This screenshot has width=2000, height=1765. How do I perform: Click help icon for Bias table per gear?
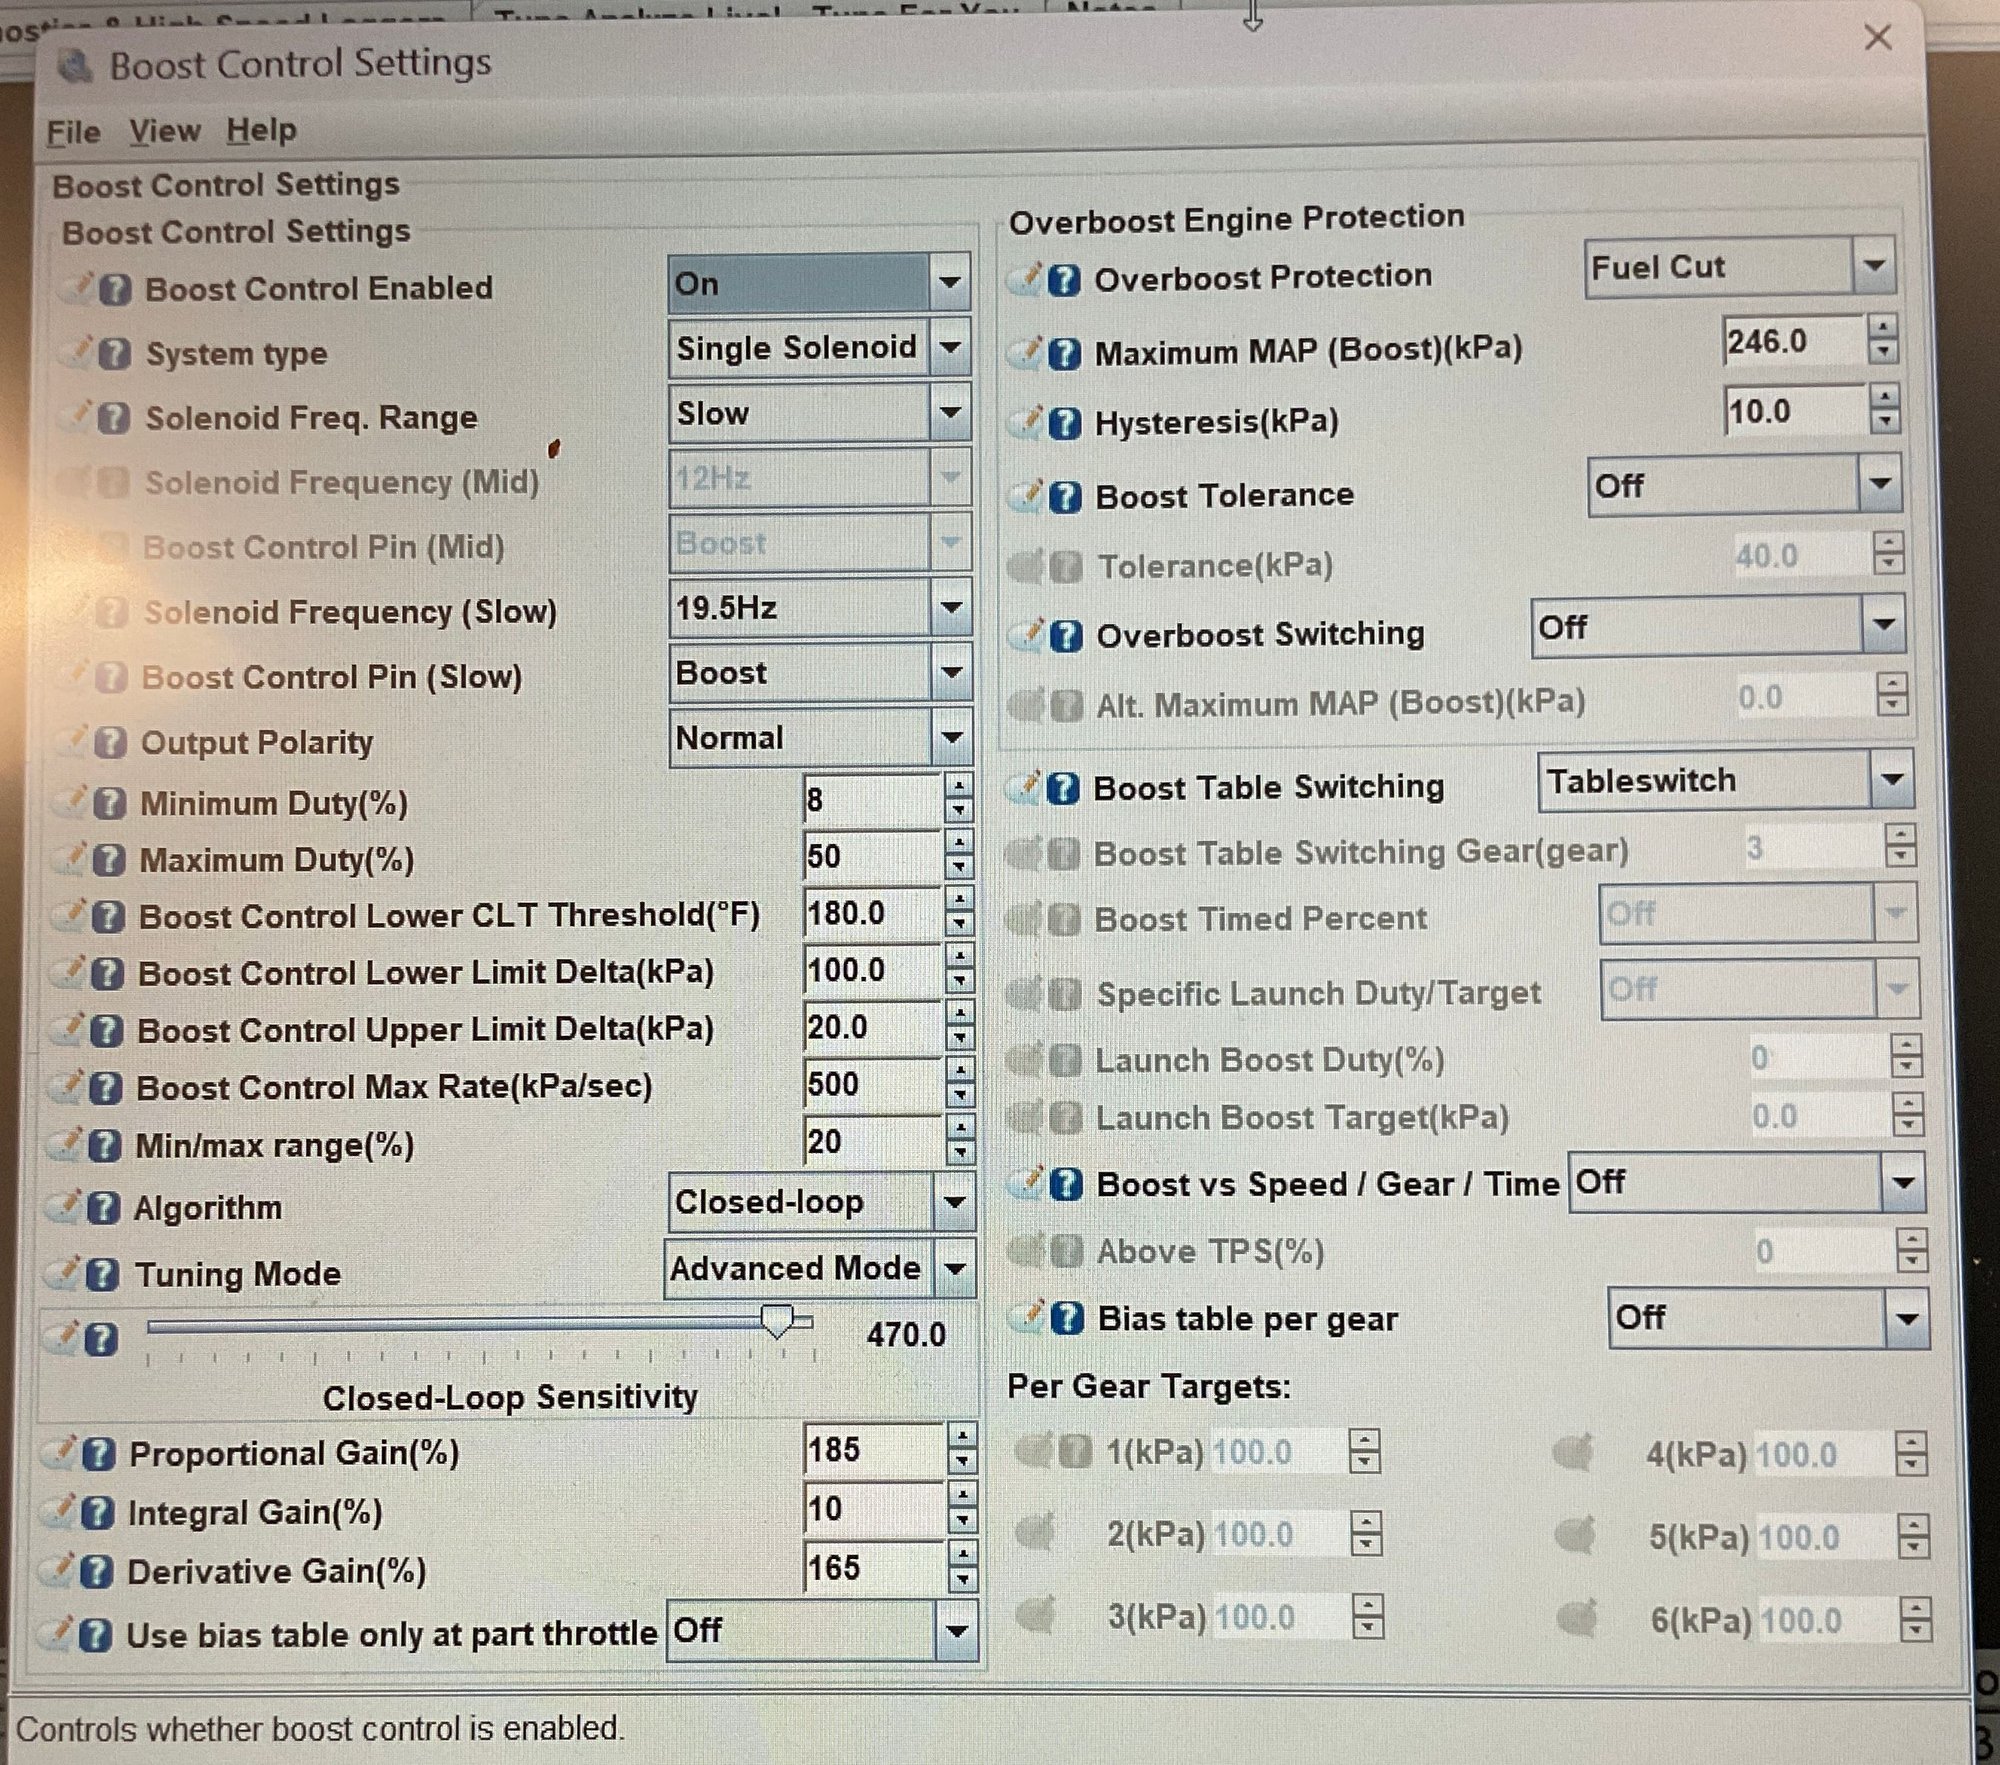pyautogui.click(x=1068, y=1319)
